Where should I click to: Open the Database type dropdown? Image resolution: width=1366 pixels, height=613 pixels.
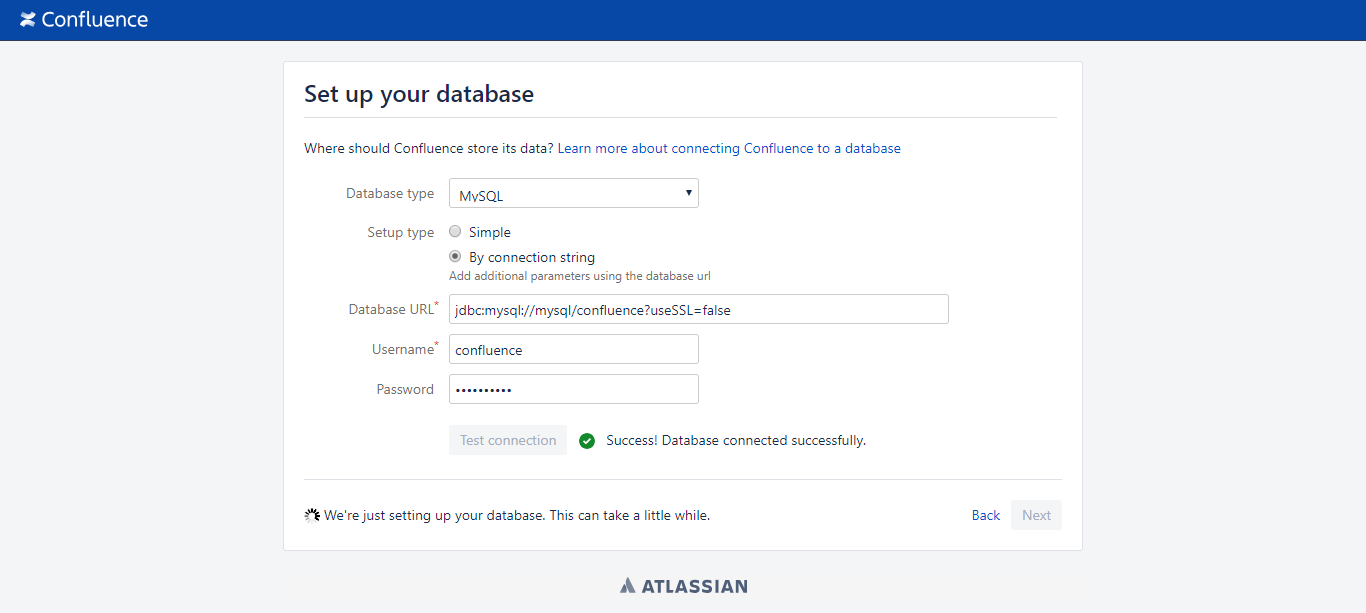(x=574, y=193)
